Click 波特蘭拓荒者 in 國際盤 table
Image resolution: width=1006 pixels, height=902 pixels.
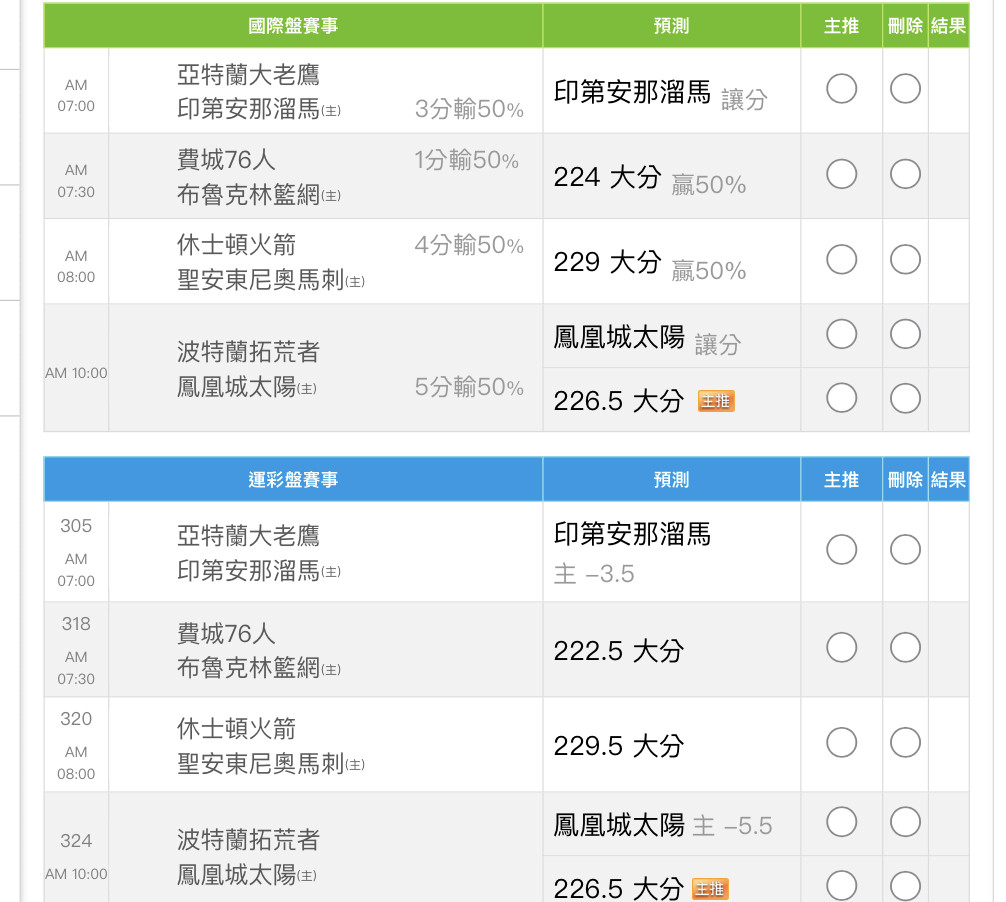pyautogui.click(x=248, y=352)
